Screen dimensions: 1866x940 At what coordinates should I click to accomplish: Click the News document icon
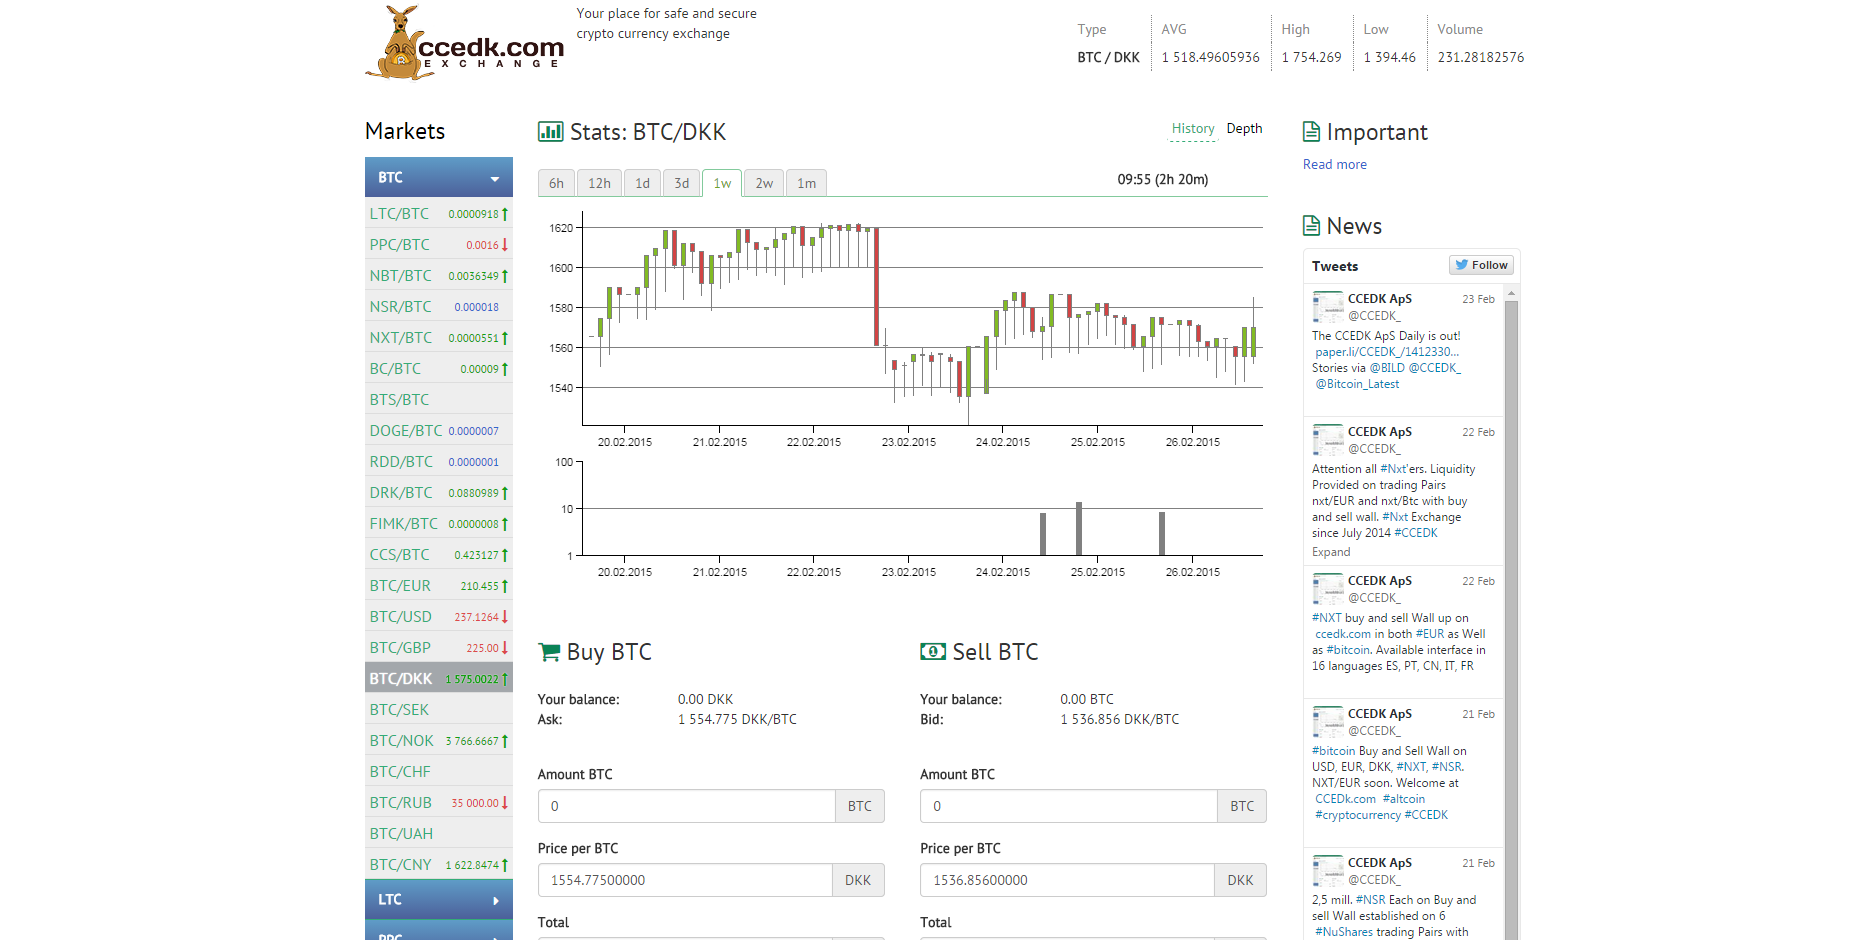(x=1311, y=226)
